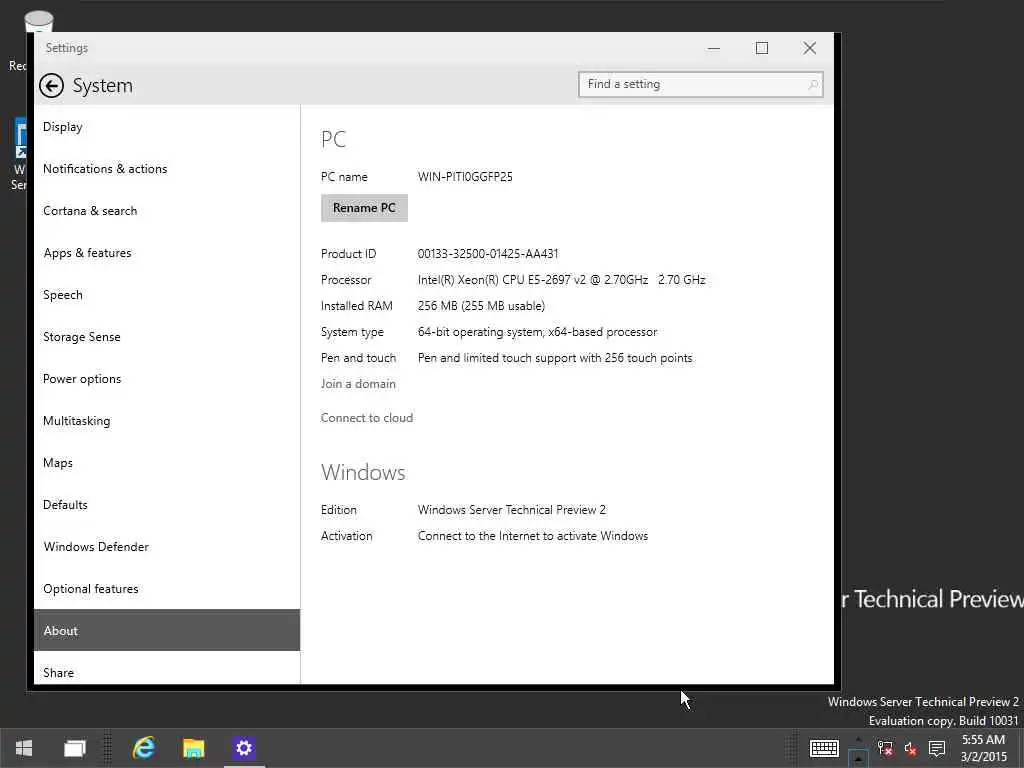Open Notifications & actions settings
The image size is (1024, 768).
167,169
